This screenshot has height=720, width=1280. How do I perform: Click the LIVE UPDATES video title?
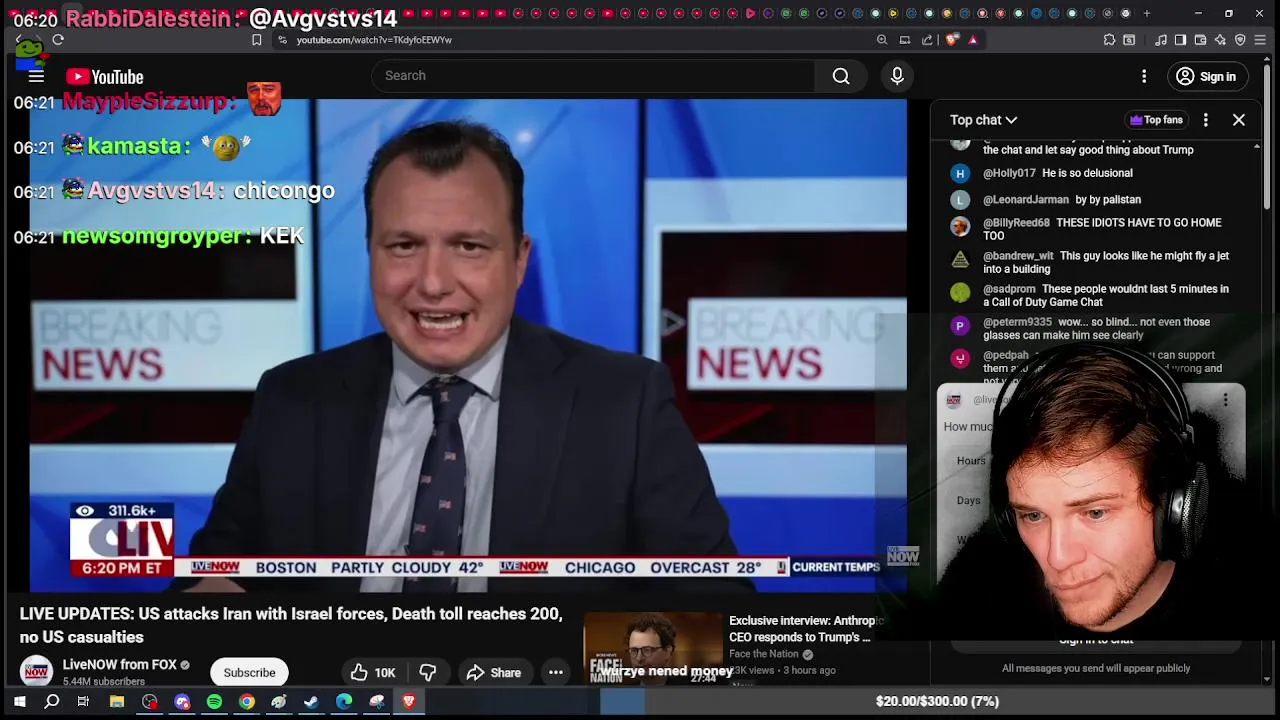291,625
